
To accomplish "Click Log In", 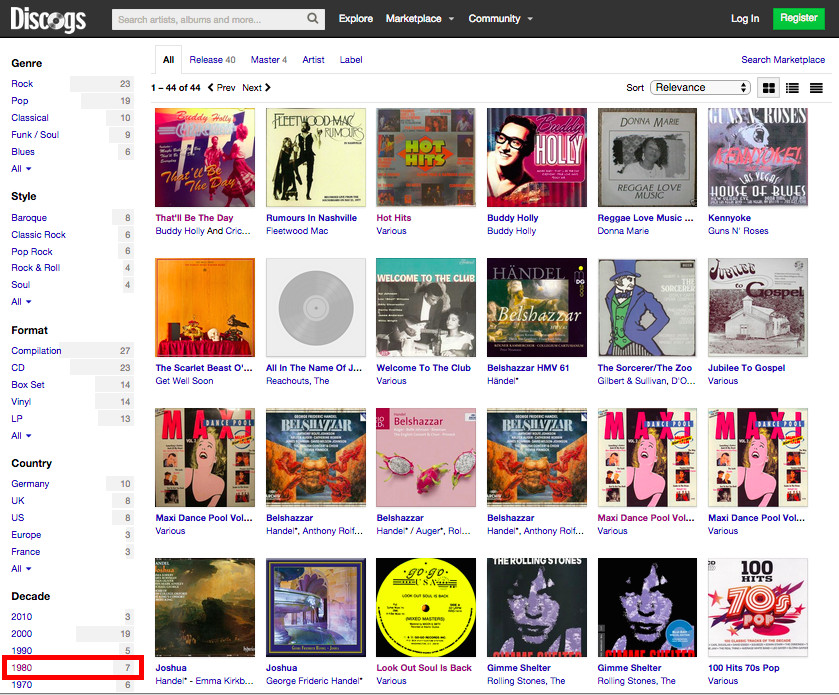I will pyautogui.click(x=745, y=19).
